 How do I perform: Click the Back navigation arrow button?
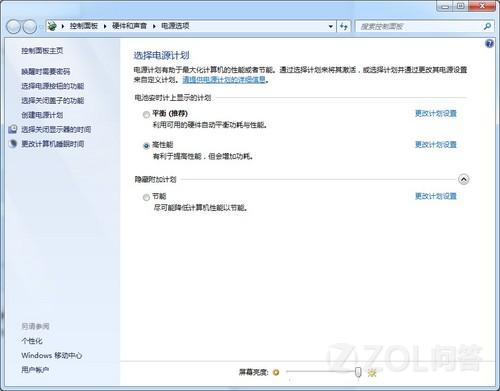[13, 26]
